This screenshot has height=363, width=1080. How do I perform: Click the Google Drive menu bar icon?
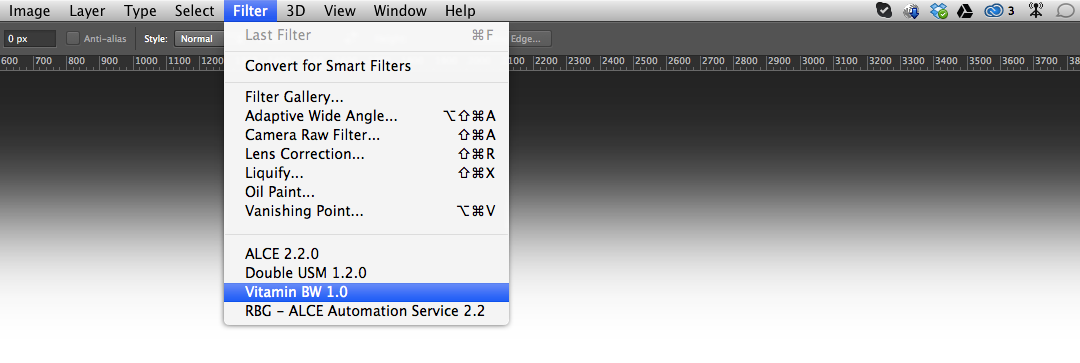[965, 10]
